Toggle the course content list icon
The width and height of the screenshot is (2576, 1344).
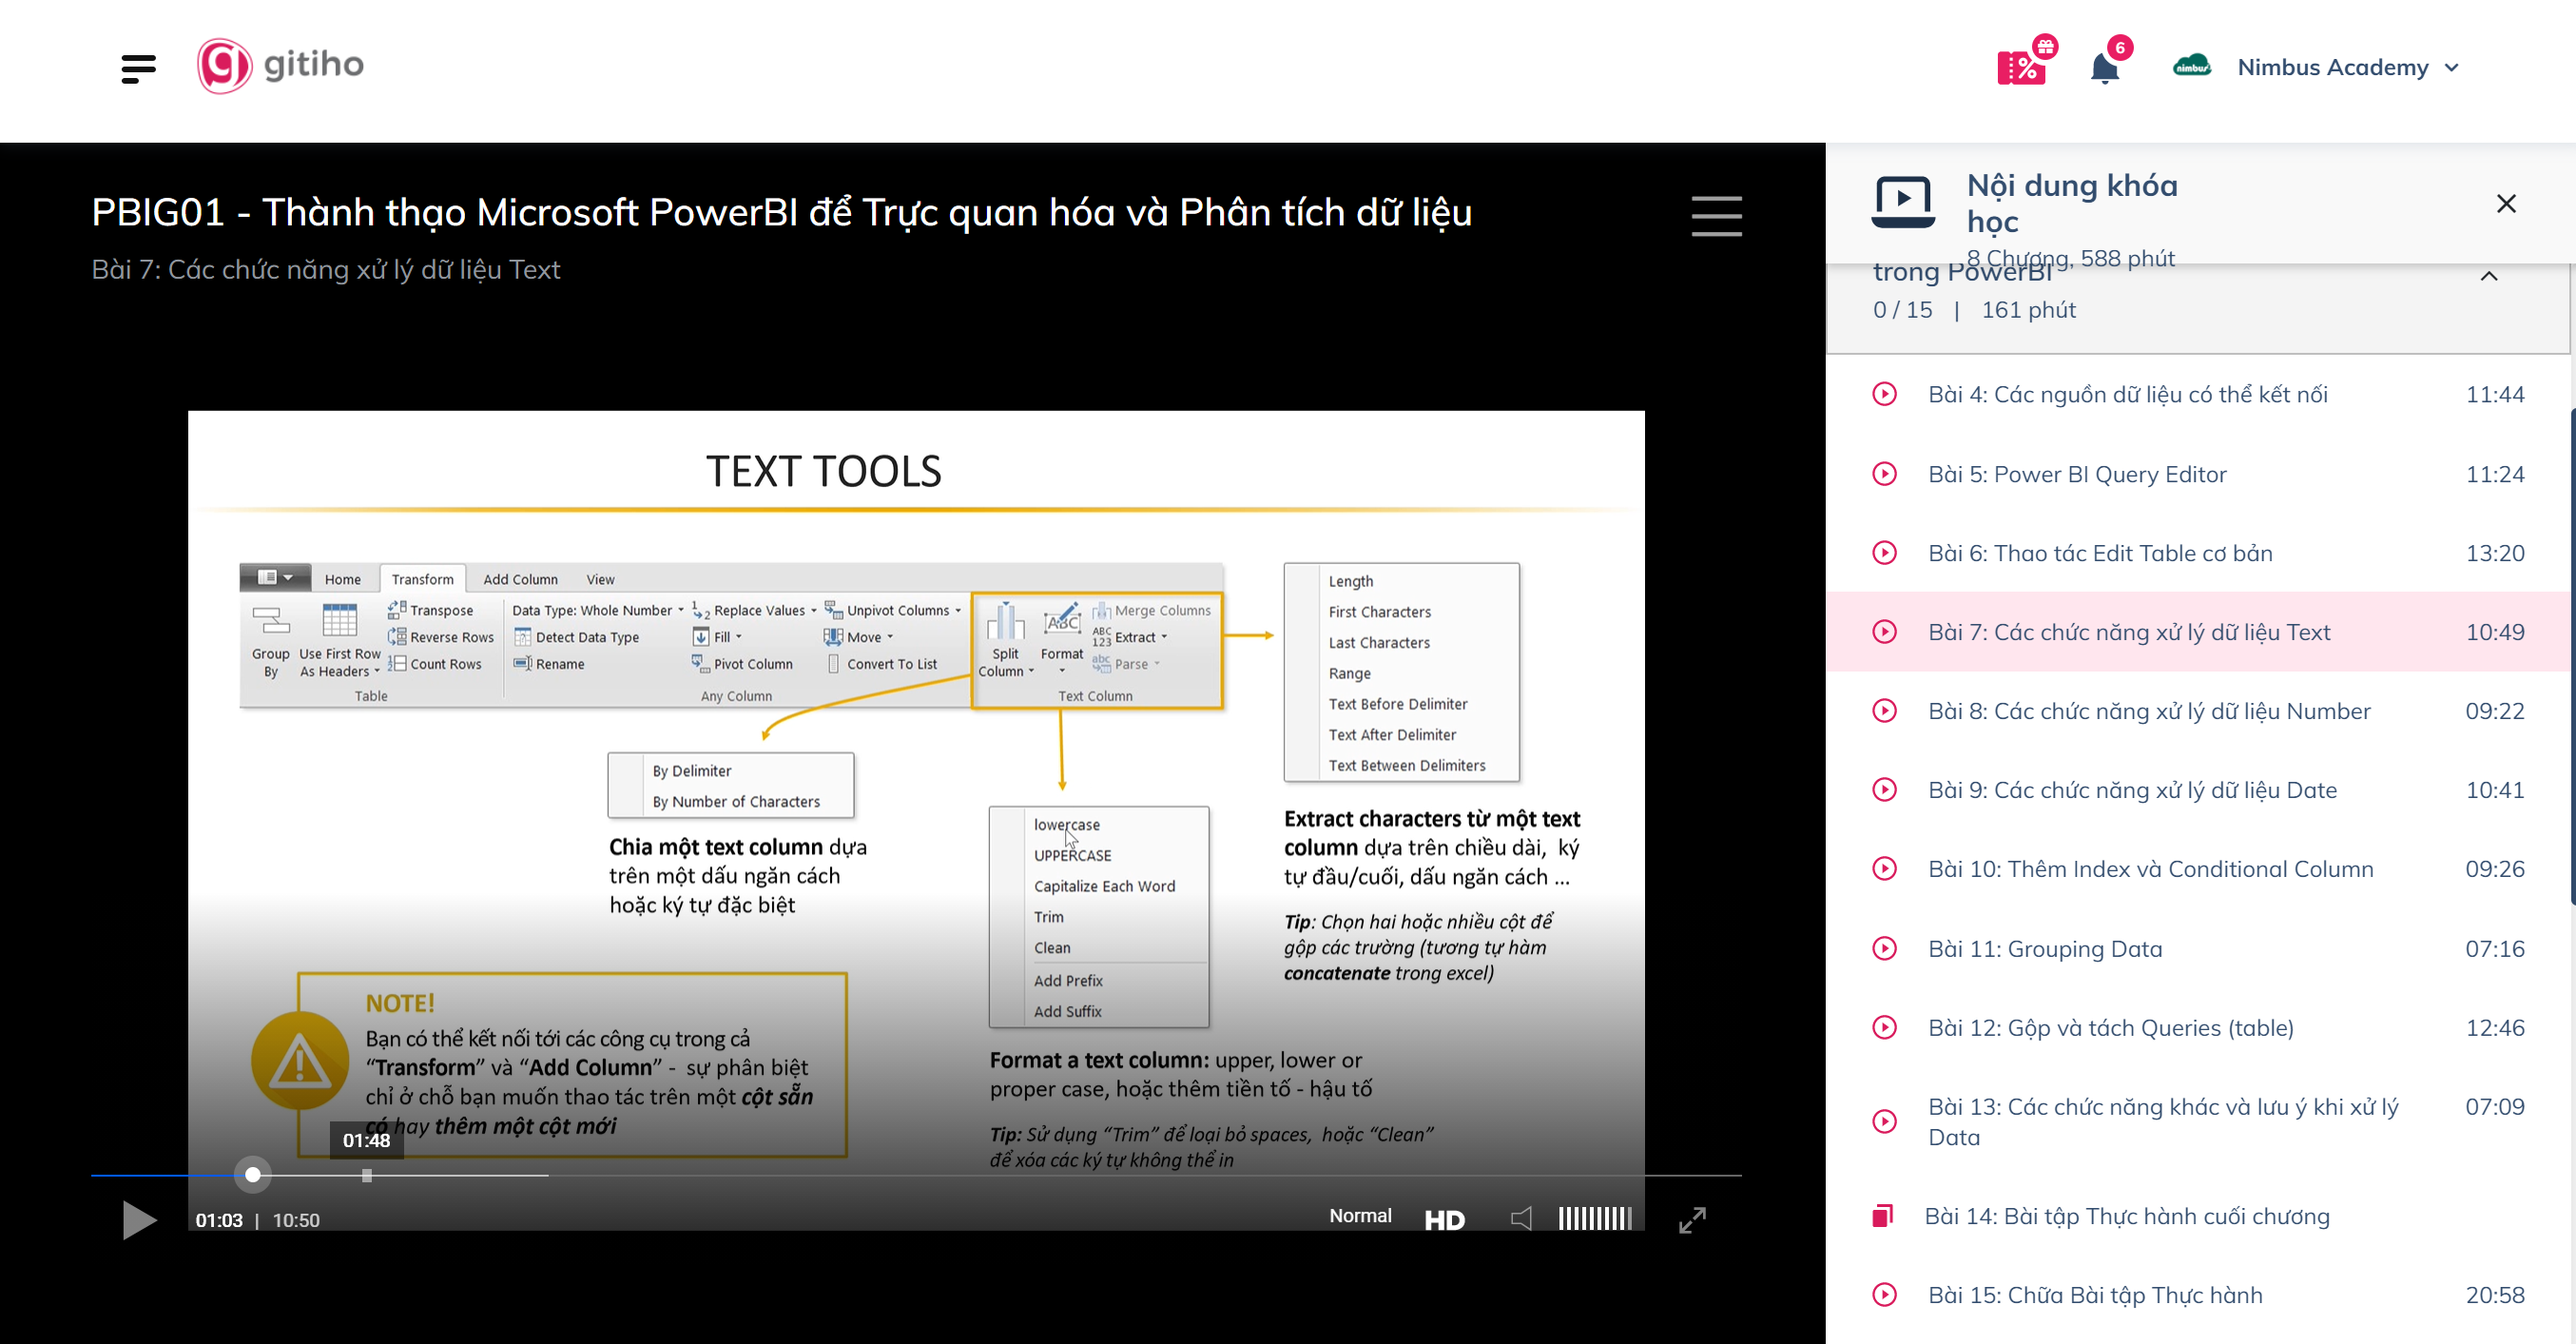(1716, 216)
